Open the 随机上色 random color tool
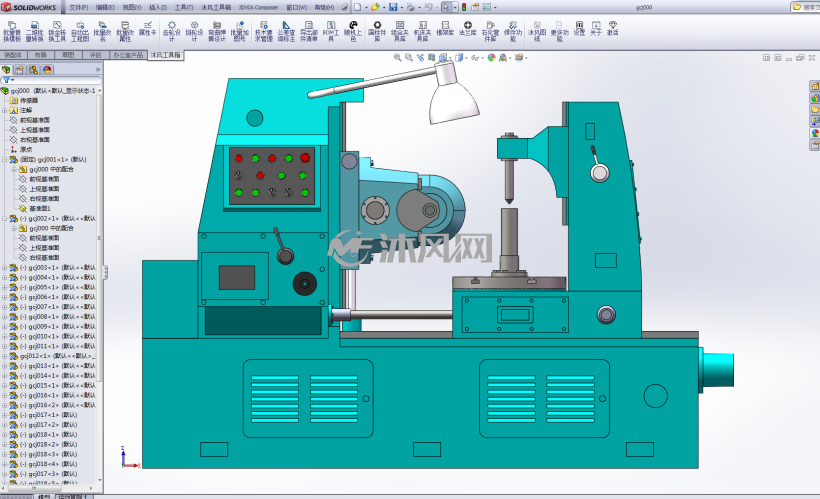820x499 pixels. tap(354, 31)
